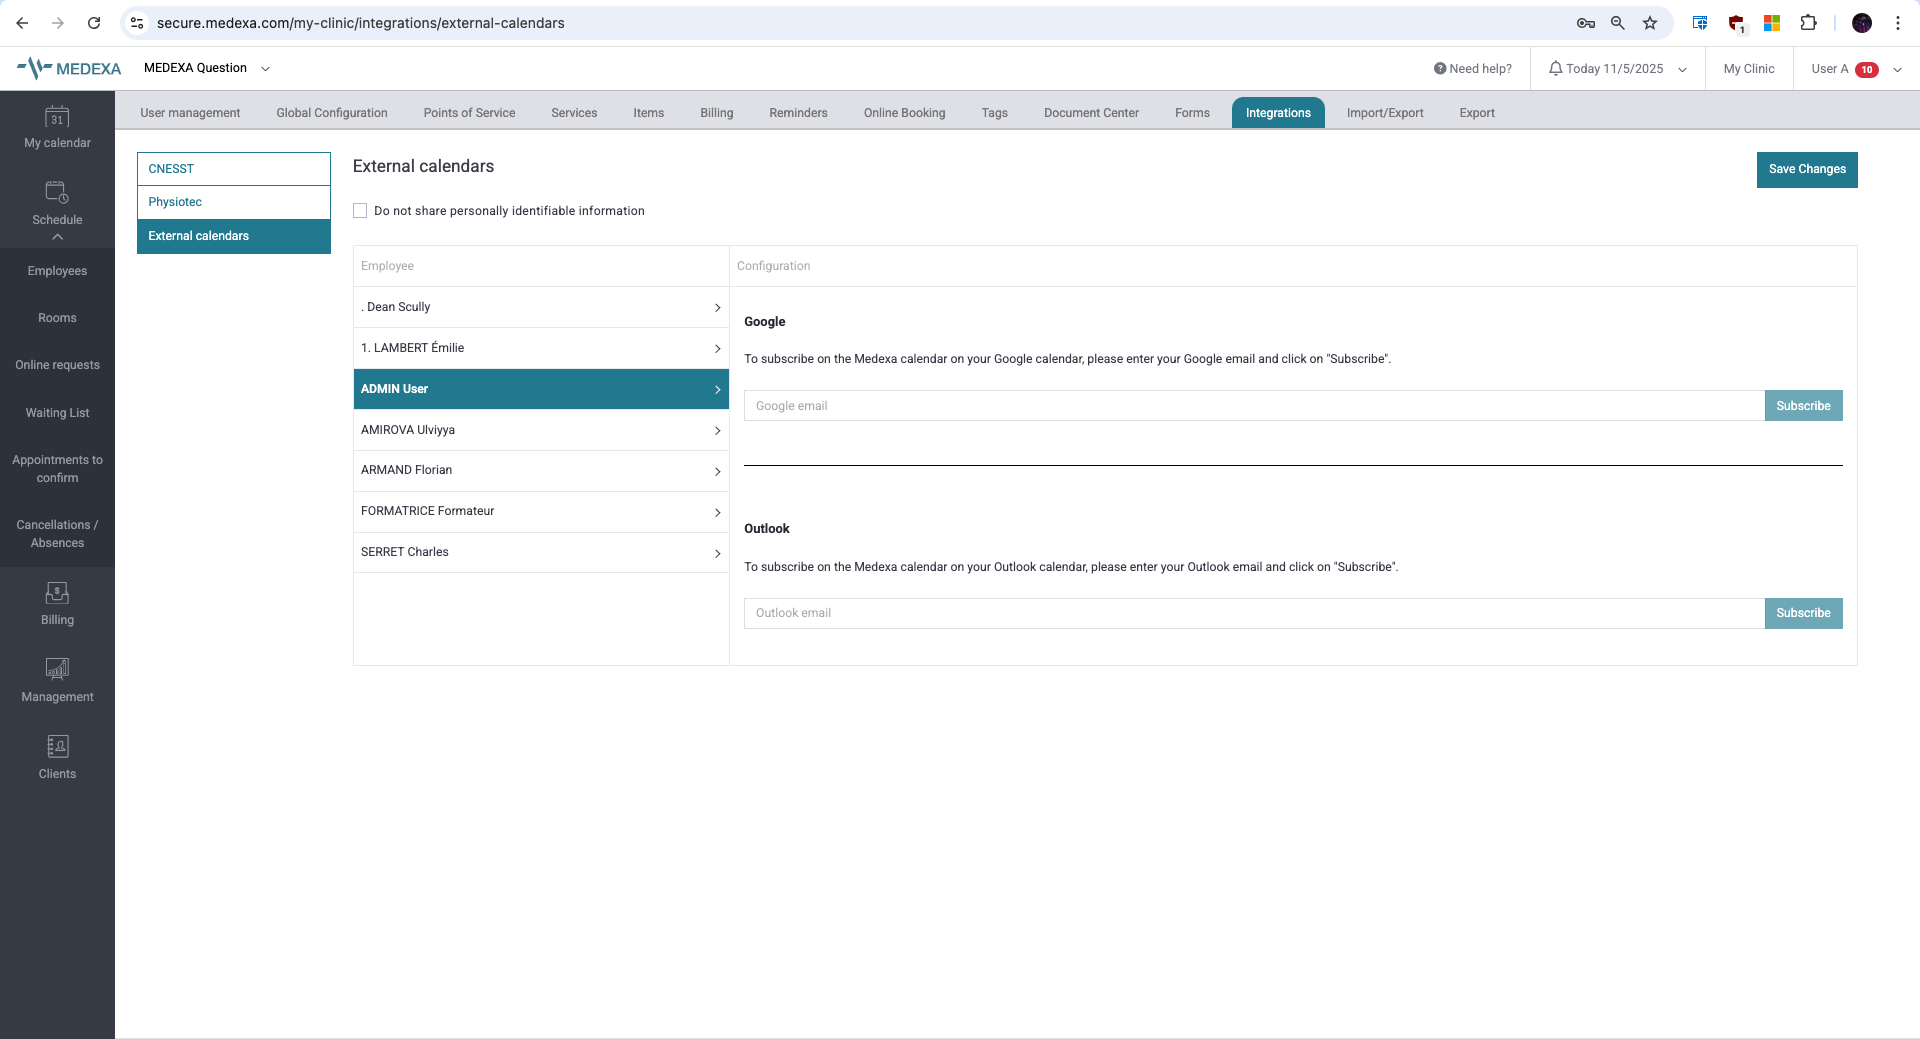This screenshot has width=1920, height=1039.
Task: Open Appointments to confirm in the sidebar
Action: (57, 469)
